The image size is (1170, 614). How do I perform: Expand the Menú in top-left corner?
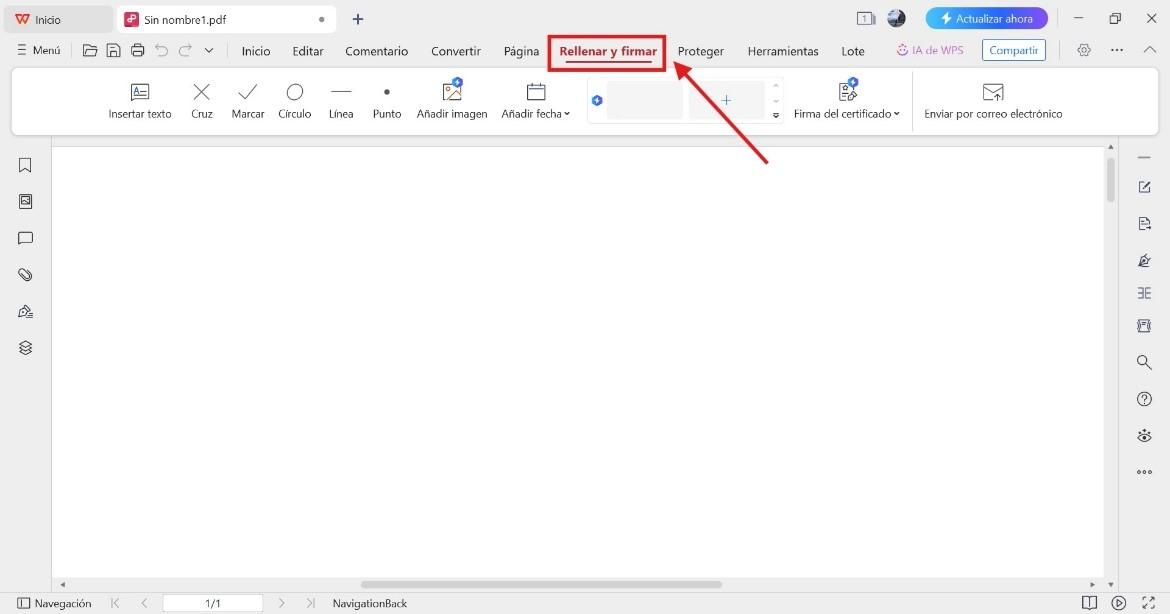click(38, 50)
